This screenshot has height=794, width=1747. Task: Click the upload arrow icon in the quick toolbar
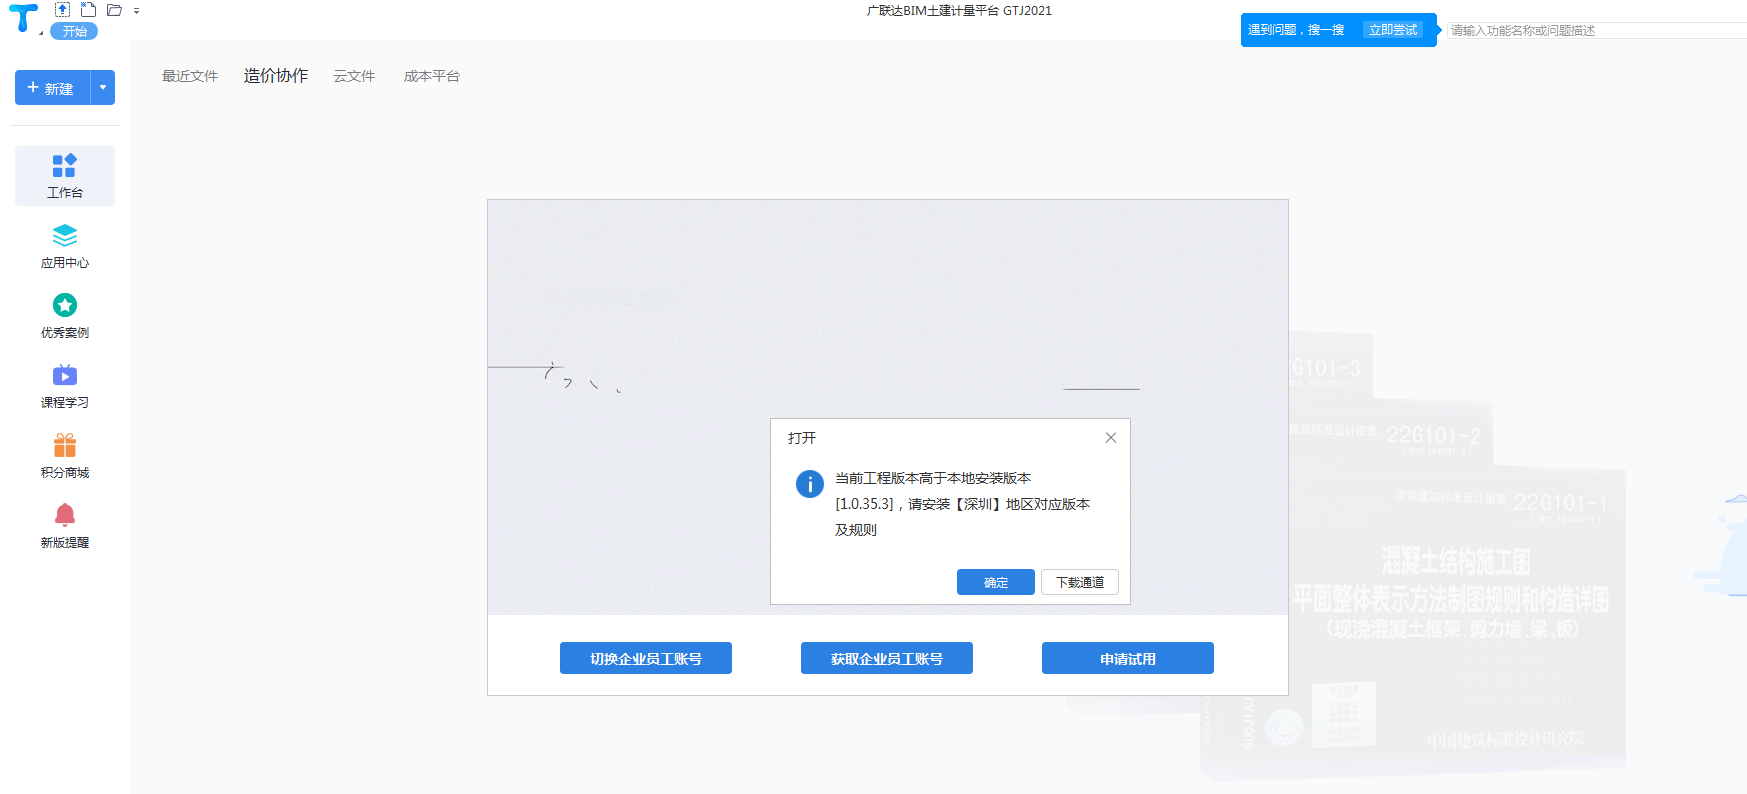coord(63,10)
